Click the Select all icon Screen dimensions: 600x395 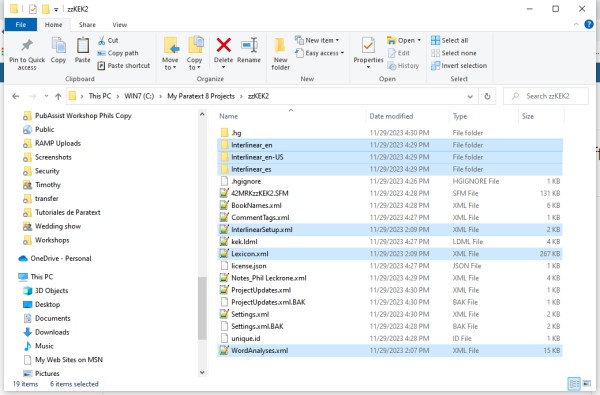tap(435, 40)
